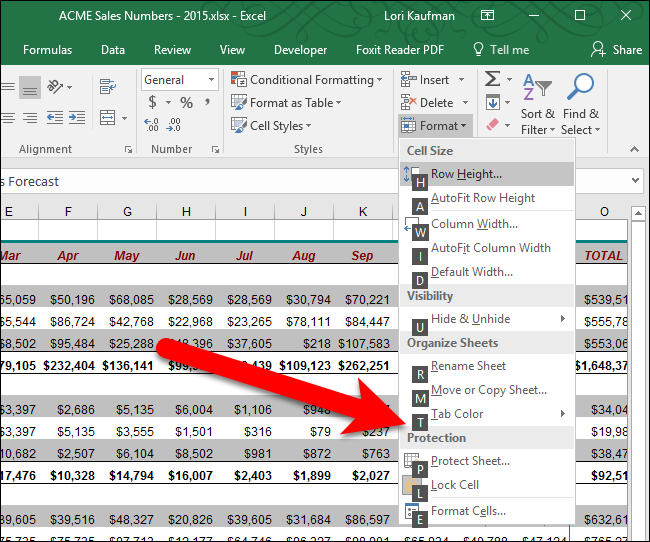Toggle Lock Cell option
Viewport: 650px width, 542px height.
[454, 485]
